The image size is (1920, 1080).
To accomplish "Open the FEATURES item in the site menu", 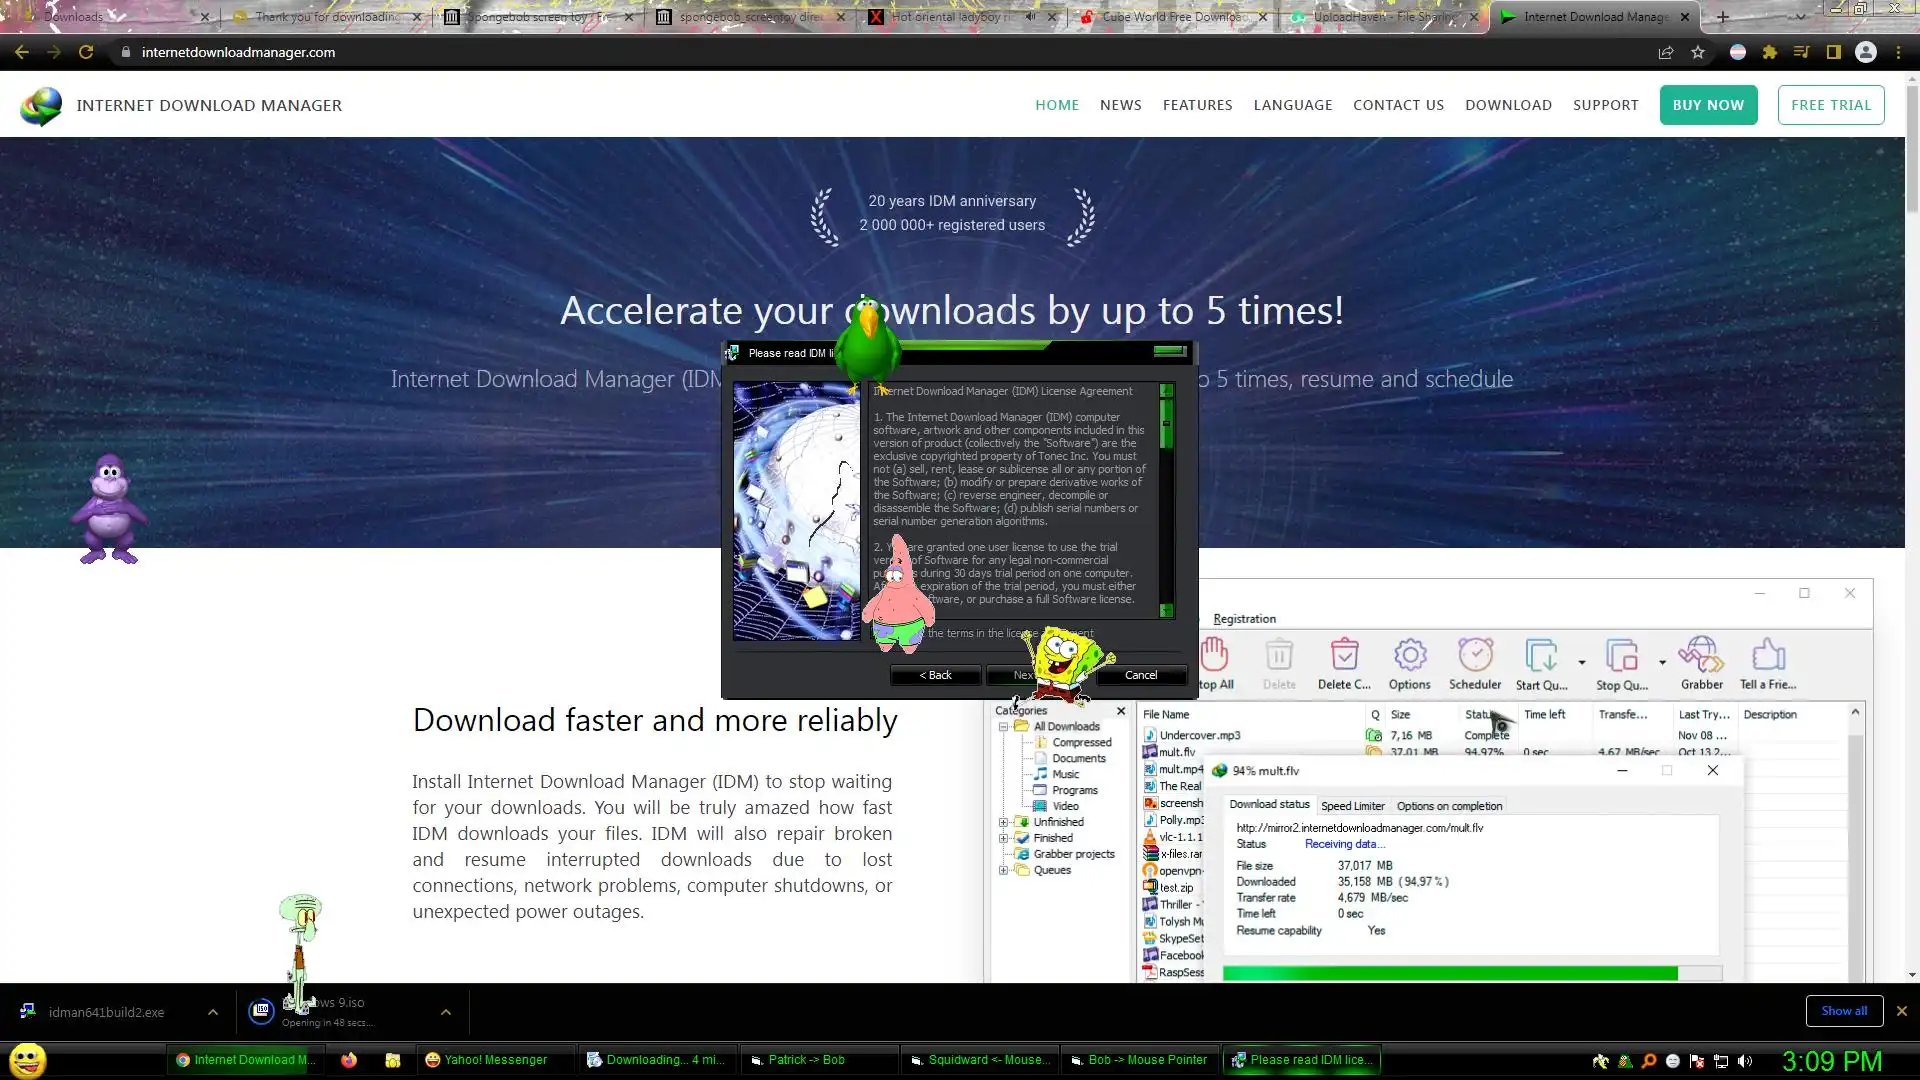I will (1197, 105).
